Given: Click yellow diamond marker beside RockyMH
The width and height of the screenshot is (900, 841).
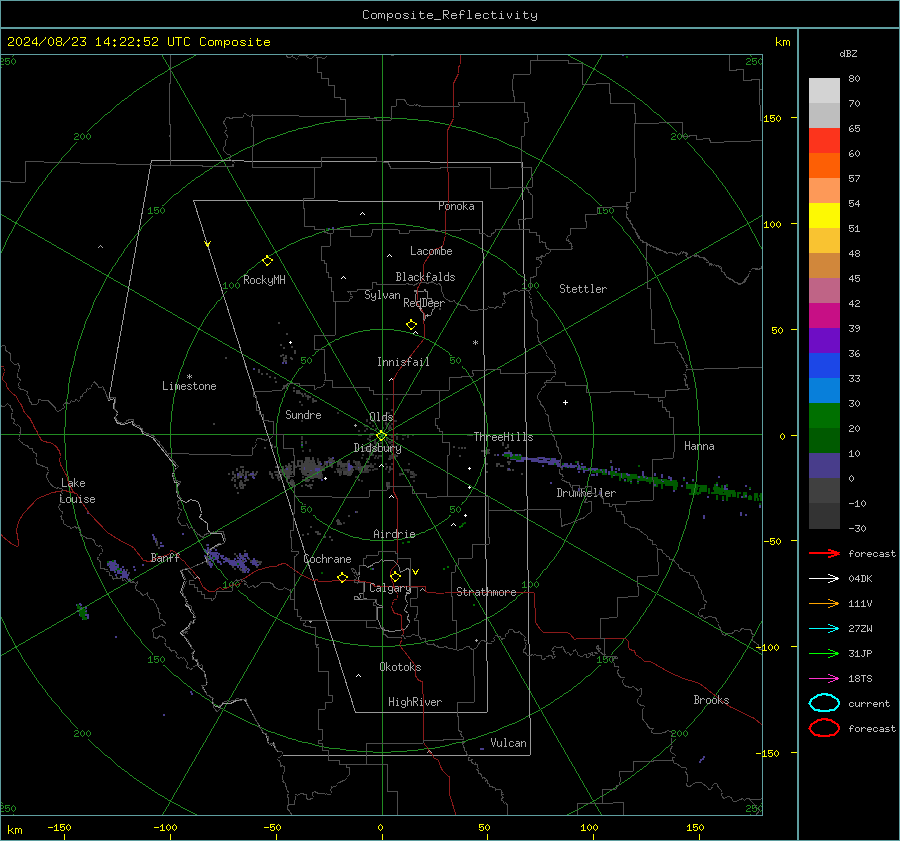Looking at the screenshot, I should pyautogui.click(x=267, y=261).
